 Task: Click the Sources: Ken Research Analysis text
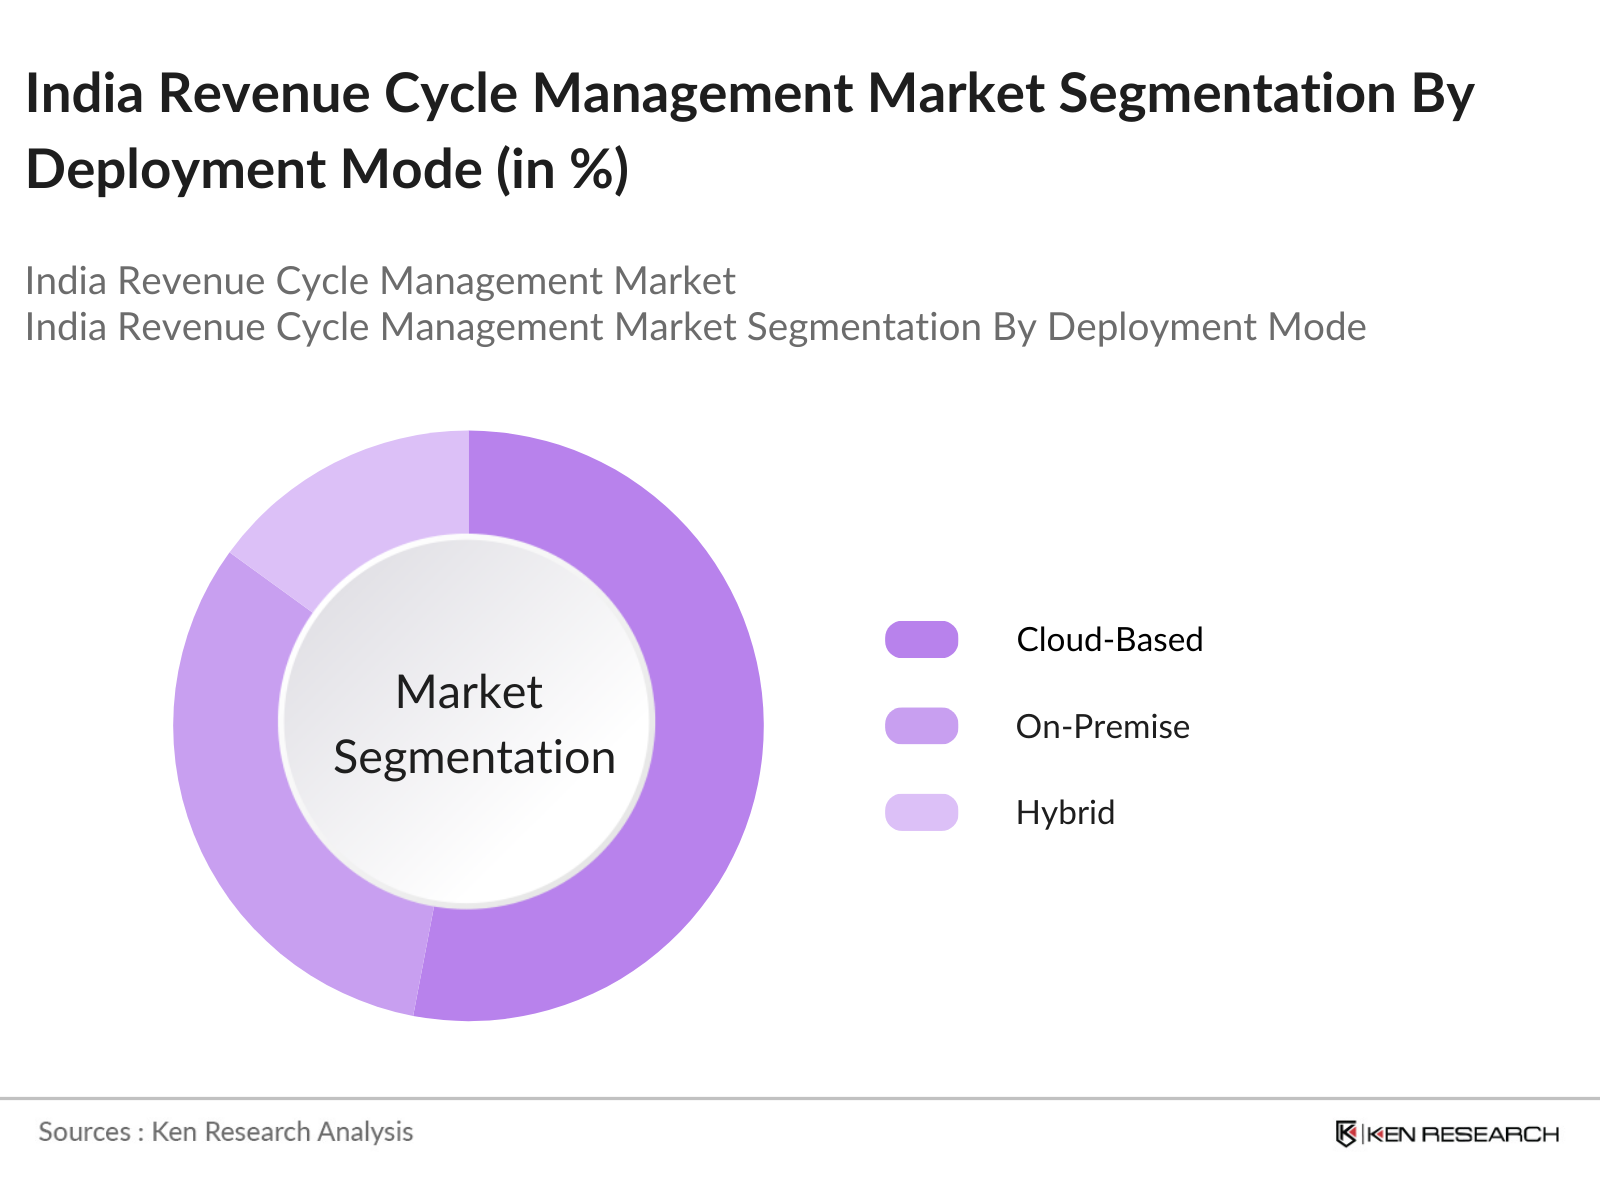click(226, 1132)
